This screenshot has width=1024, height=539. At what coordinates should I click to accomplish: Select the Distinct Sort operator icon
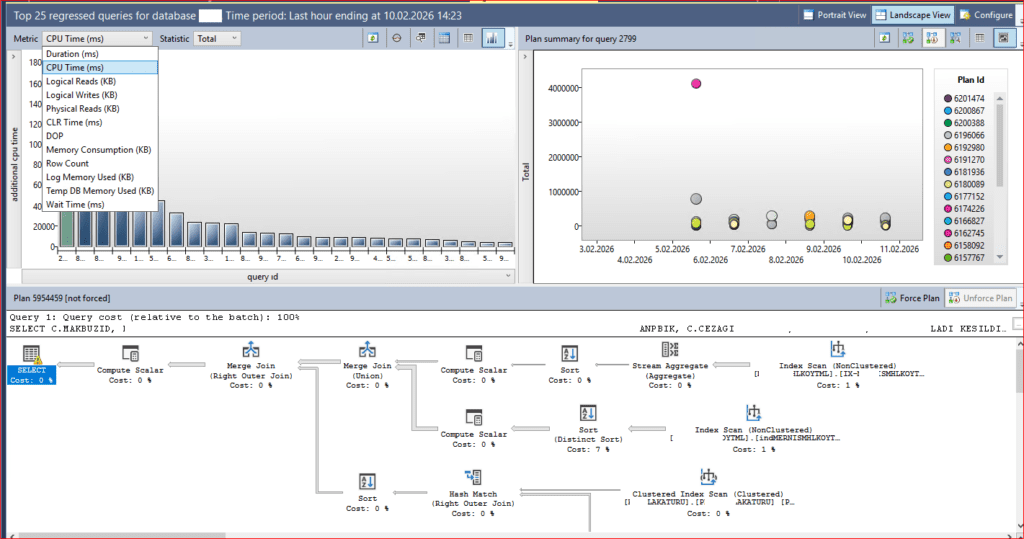tap(589, 413)
